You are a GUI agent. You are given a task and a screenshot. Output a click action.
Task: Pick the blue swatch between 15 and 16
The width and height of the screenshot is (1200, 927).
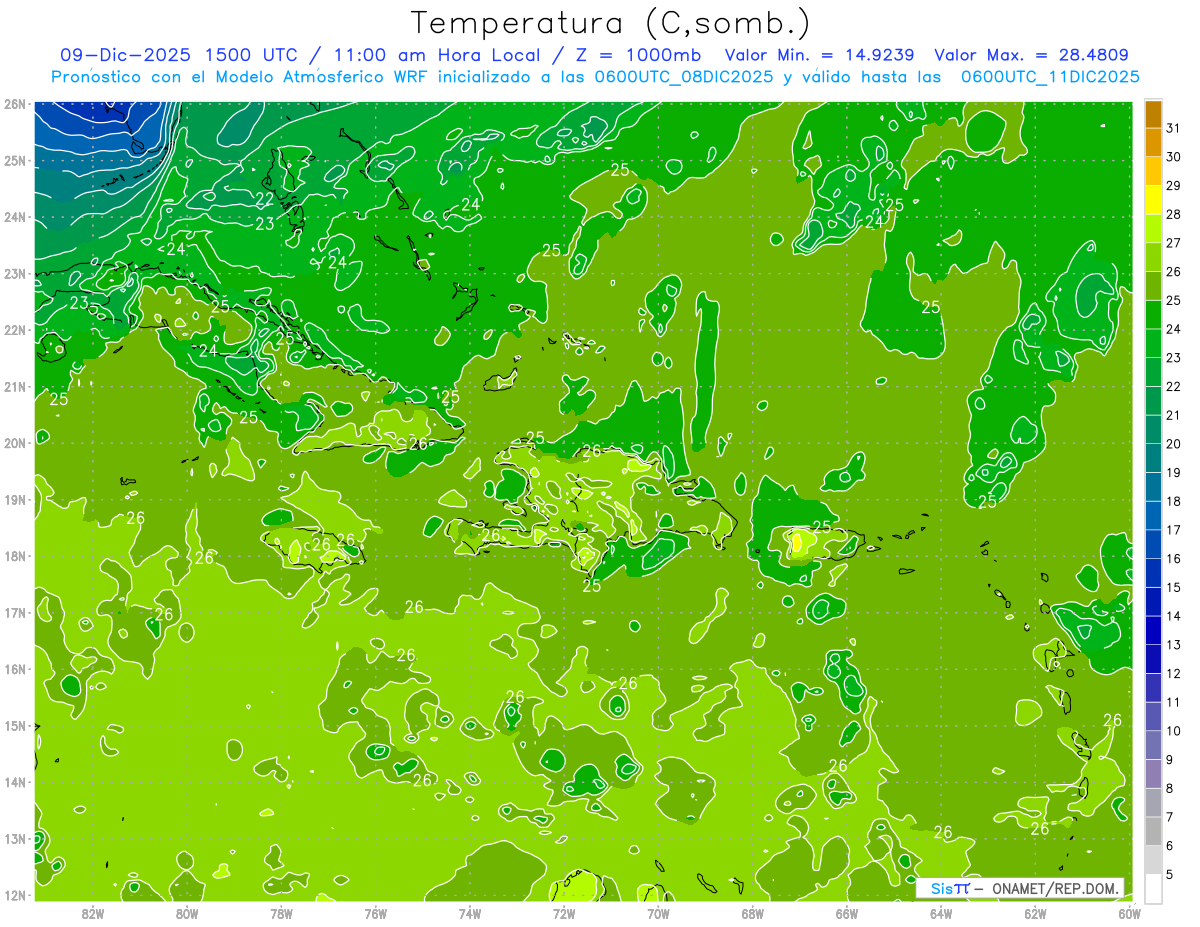coord(1153,573)
